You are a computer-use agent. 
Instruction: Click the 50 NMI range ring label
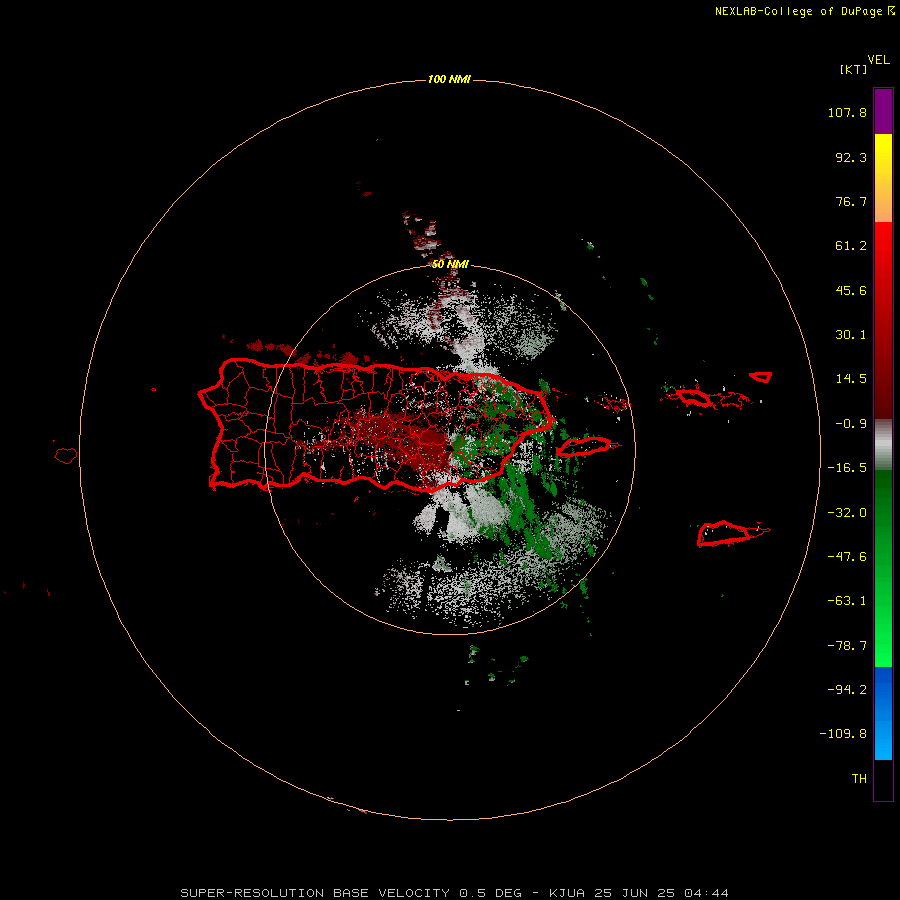(x=451, y=265)
